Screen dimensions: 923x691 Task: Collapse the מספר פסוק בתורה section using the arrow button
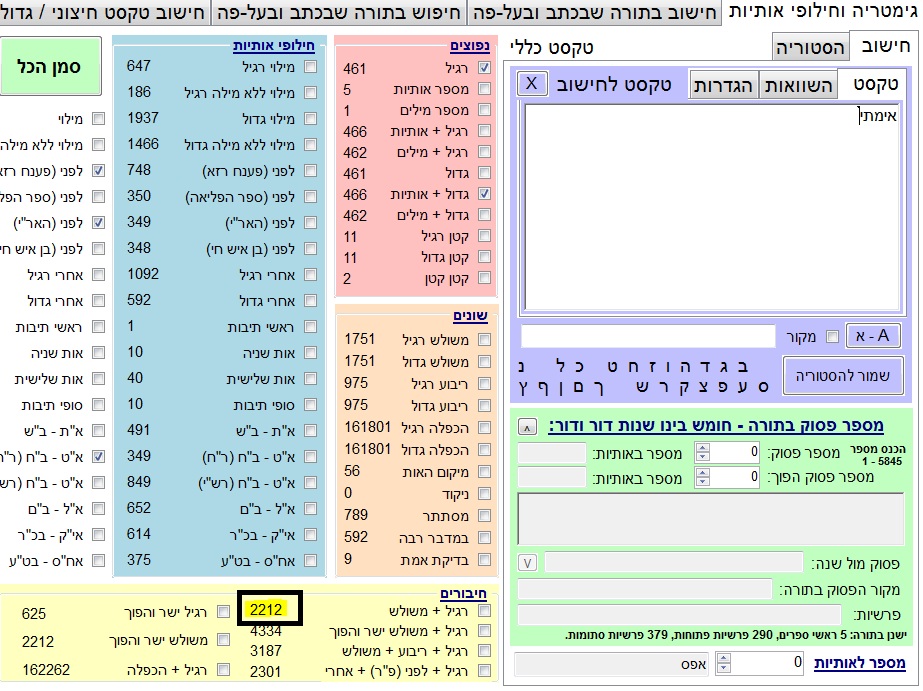527,427
